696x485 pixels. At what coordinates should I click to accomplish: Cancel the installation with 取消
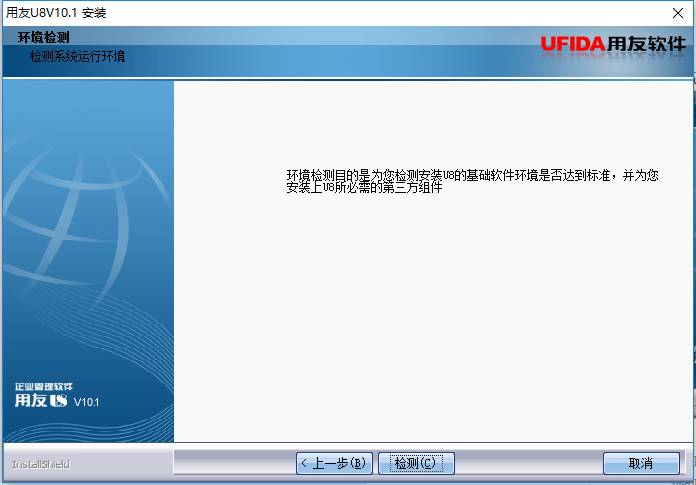[x=641, y=463]
